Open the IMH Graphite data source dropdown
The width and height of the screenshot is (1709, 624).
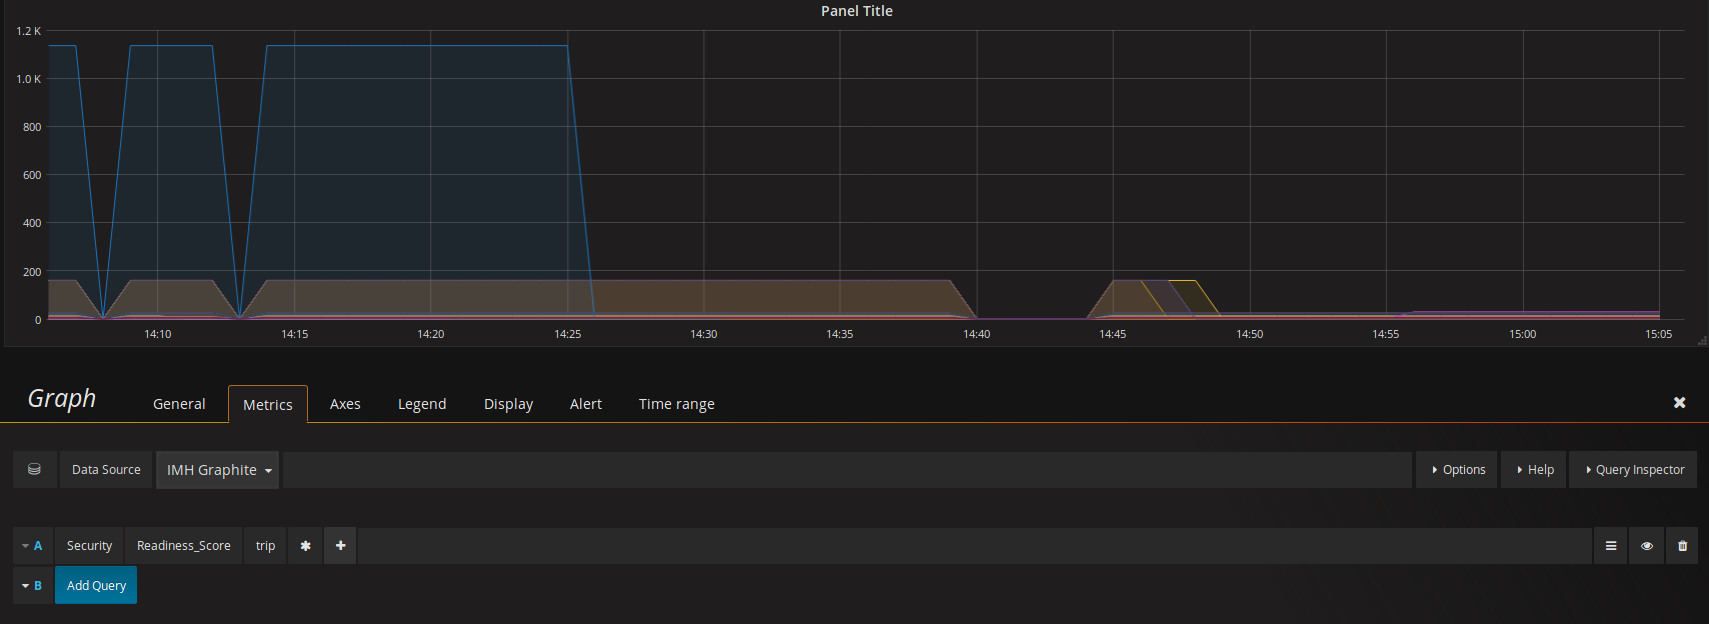tap(219, 470)
